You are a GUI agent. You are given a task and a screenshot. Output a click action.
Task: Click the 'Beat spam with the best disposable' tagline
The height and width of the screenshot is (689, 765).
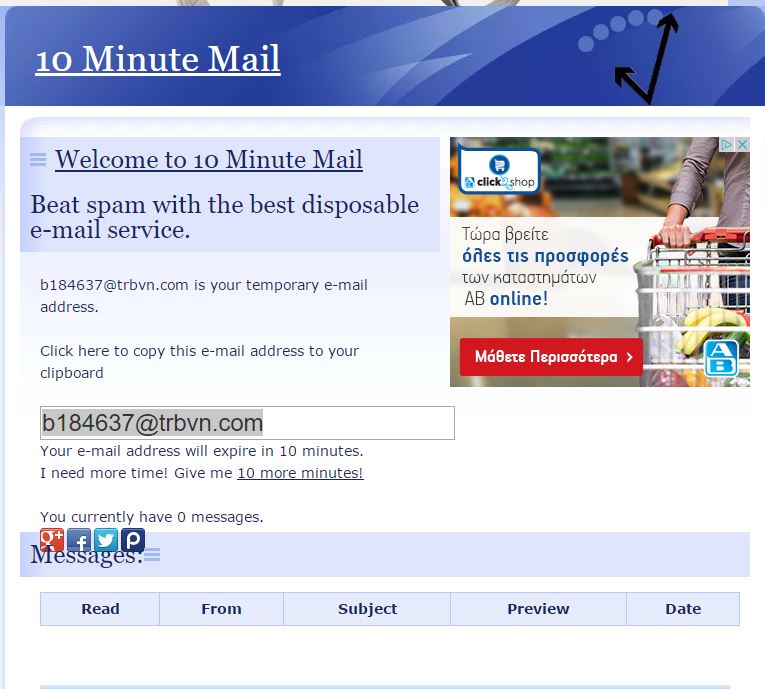point(224,217)
